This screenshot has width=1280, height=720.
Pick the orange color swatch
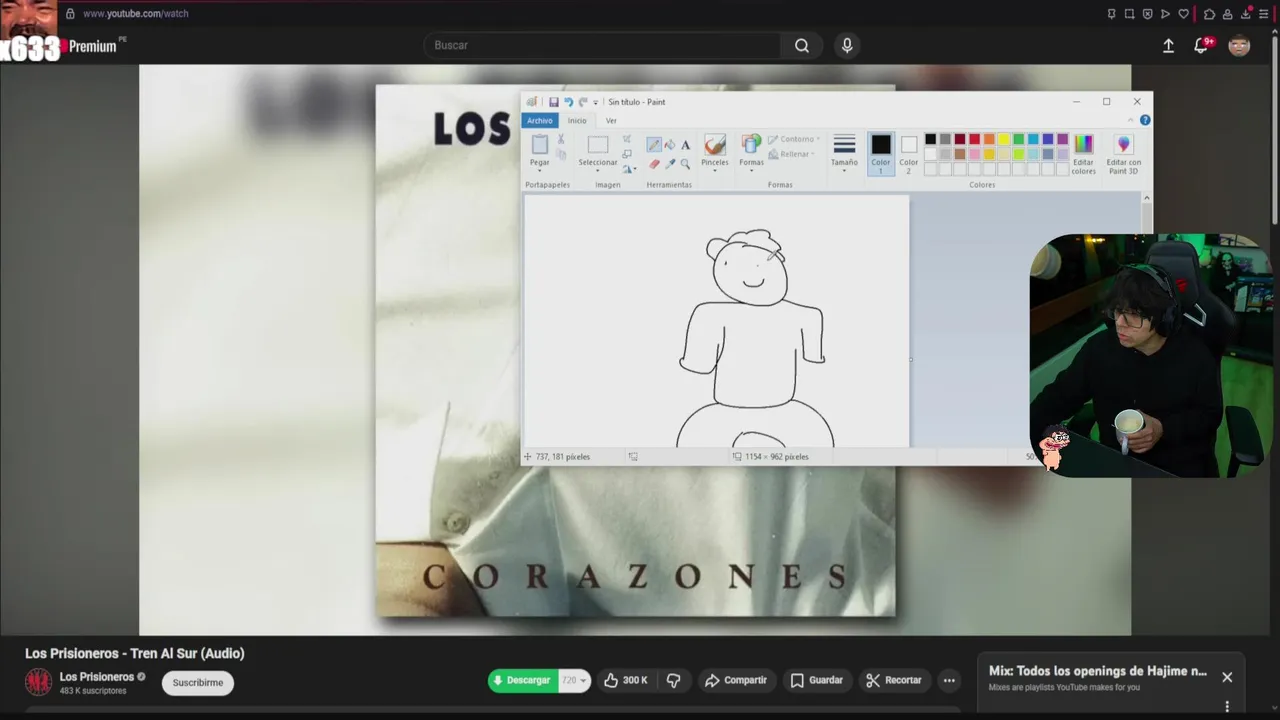point(989,139)
